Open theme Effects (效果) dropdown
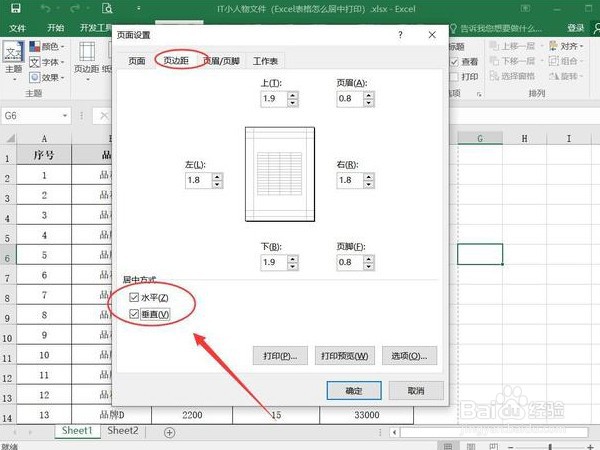600x450 pixels. tap(47, 77)
